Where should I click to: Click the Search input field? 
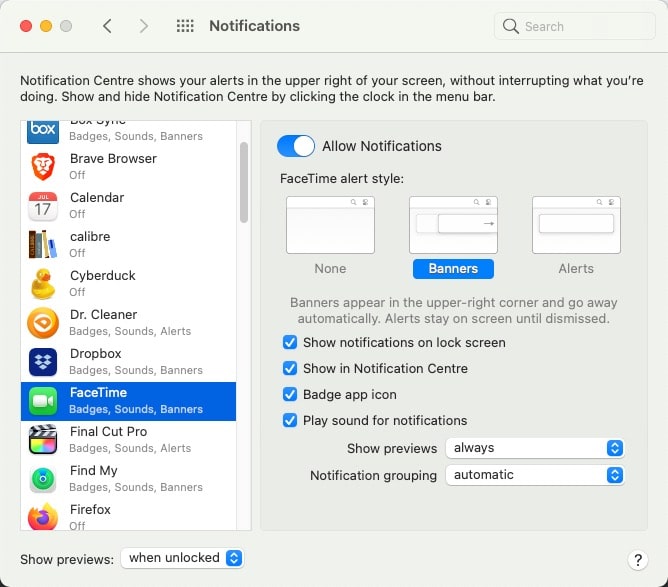click(x=575, y=26)
